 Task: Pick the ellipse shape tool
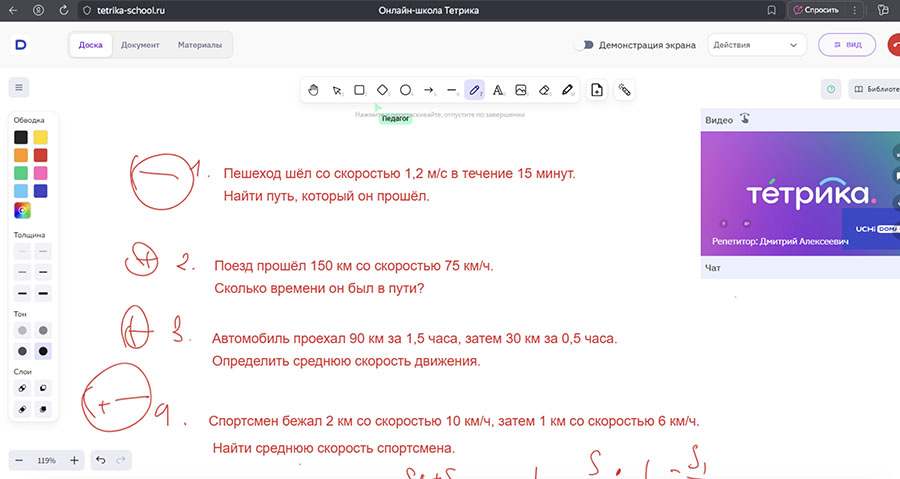(406, 90)
